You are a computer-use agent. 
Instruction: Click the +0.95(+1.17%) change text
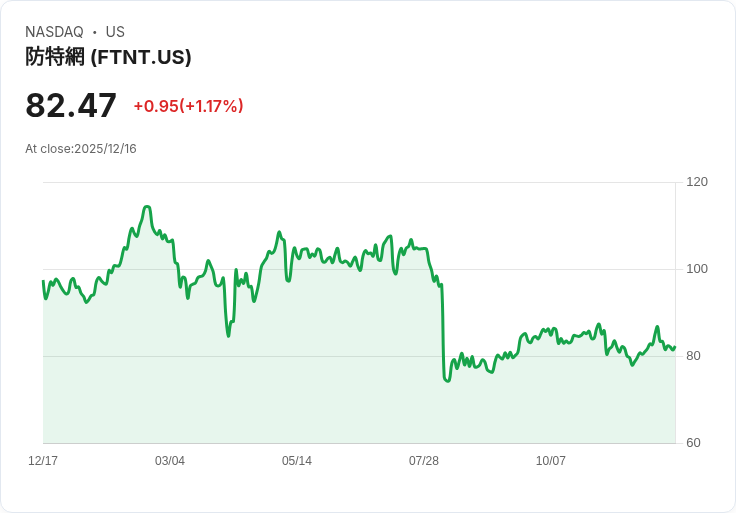coord(189,106)
